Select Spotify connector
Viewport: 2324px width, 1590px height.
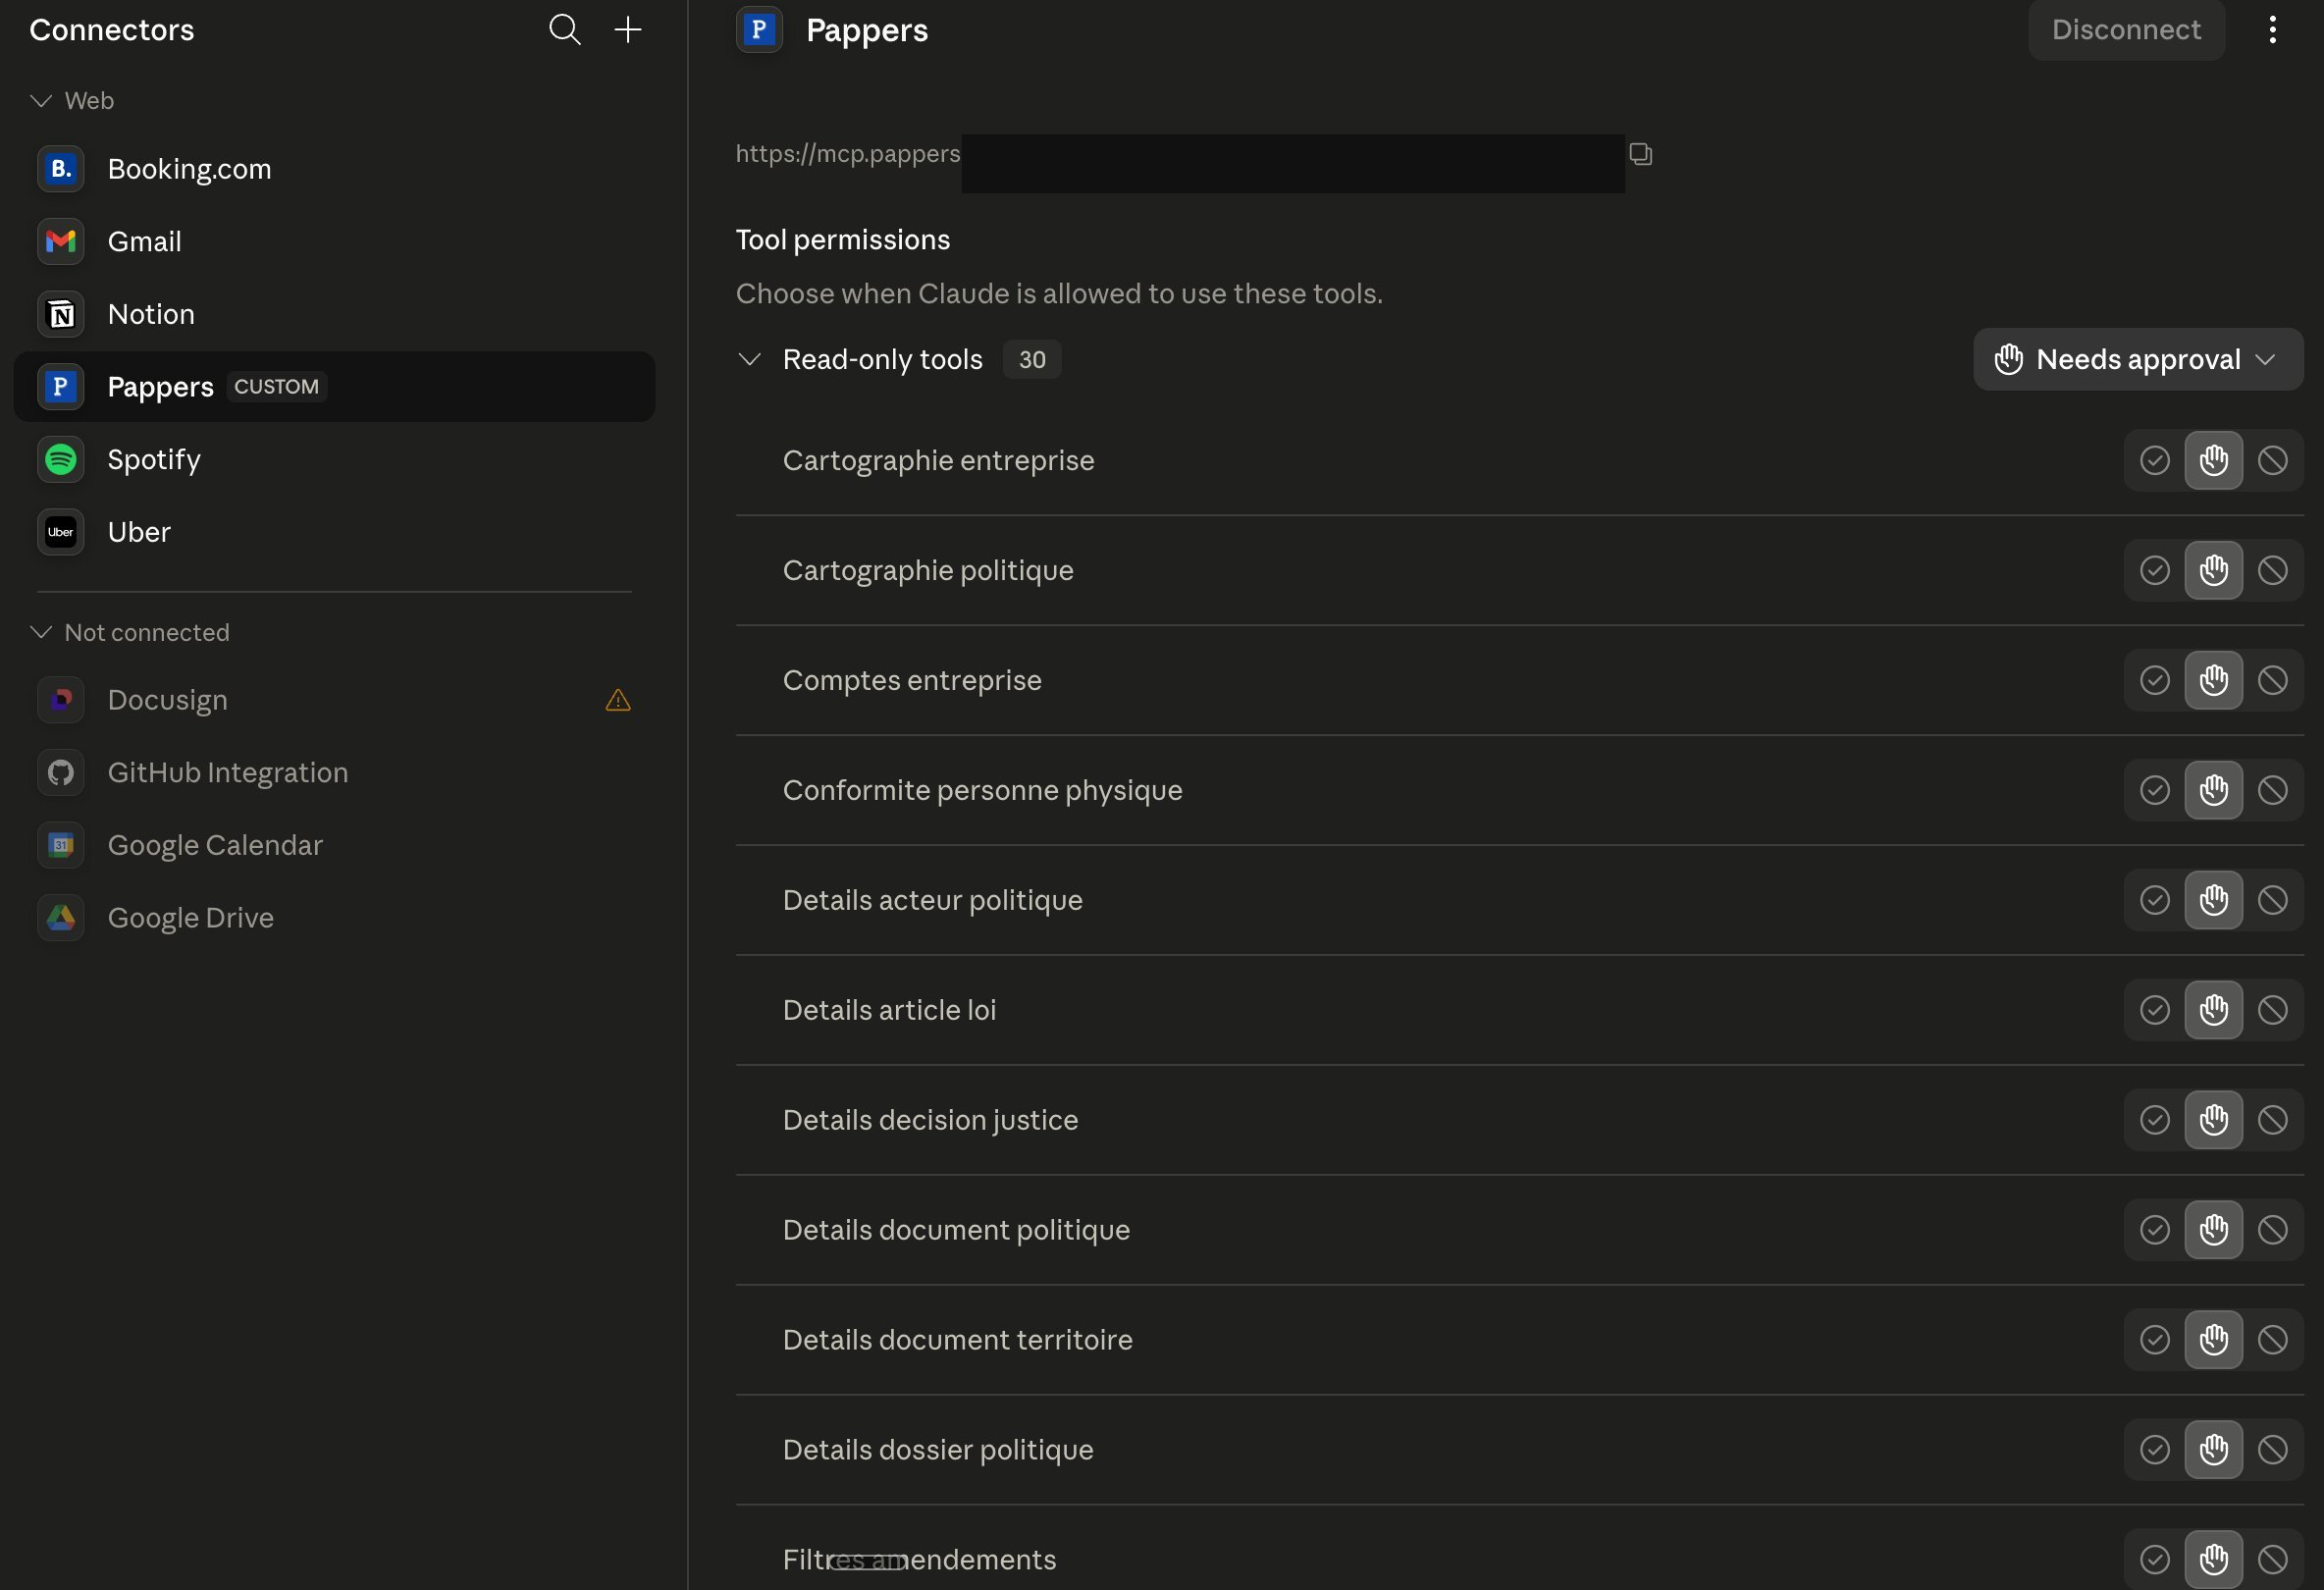pos(334,459)
